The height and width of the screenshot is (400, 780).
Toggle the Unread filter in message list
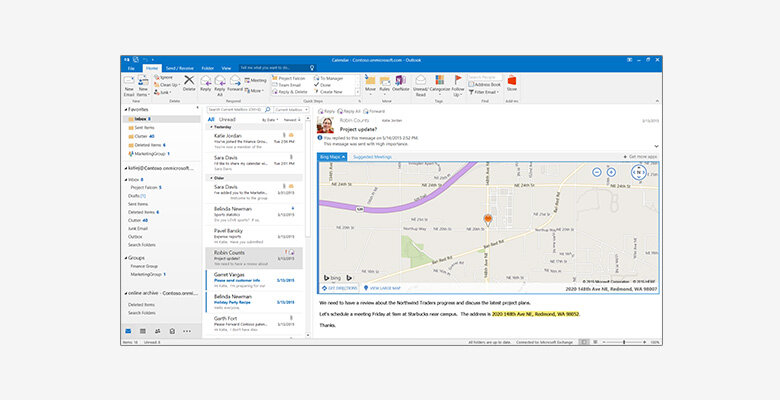(x=226, y=119)
